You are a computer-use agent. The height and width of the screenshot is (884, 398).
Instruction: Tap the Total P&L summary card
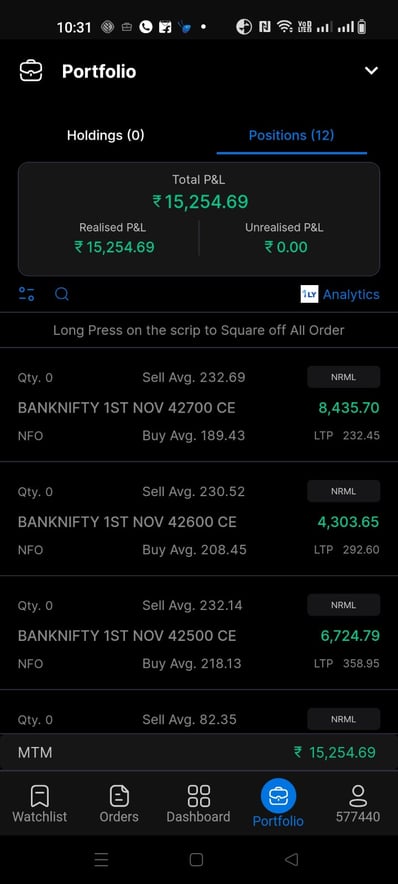pos(199,219)
